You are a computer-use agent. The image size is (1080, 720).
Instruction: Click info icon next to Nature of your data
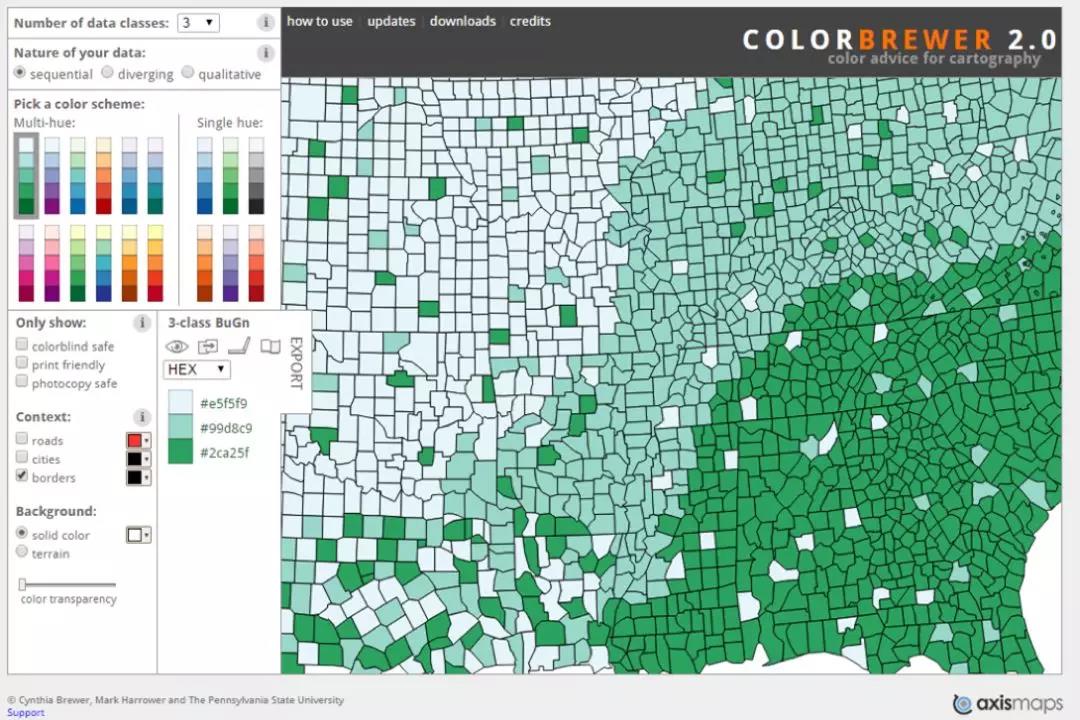click(x=265, y=53)
